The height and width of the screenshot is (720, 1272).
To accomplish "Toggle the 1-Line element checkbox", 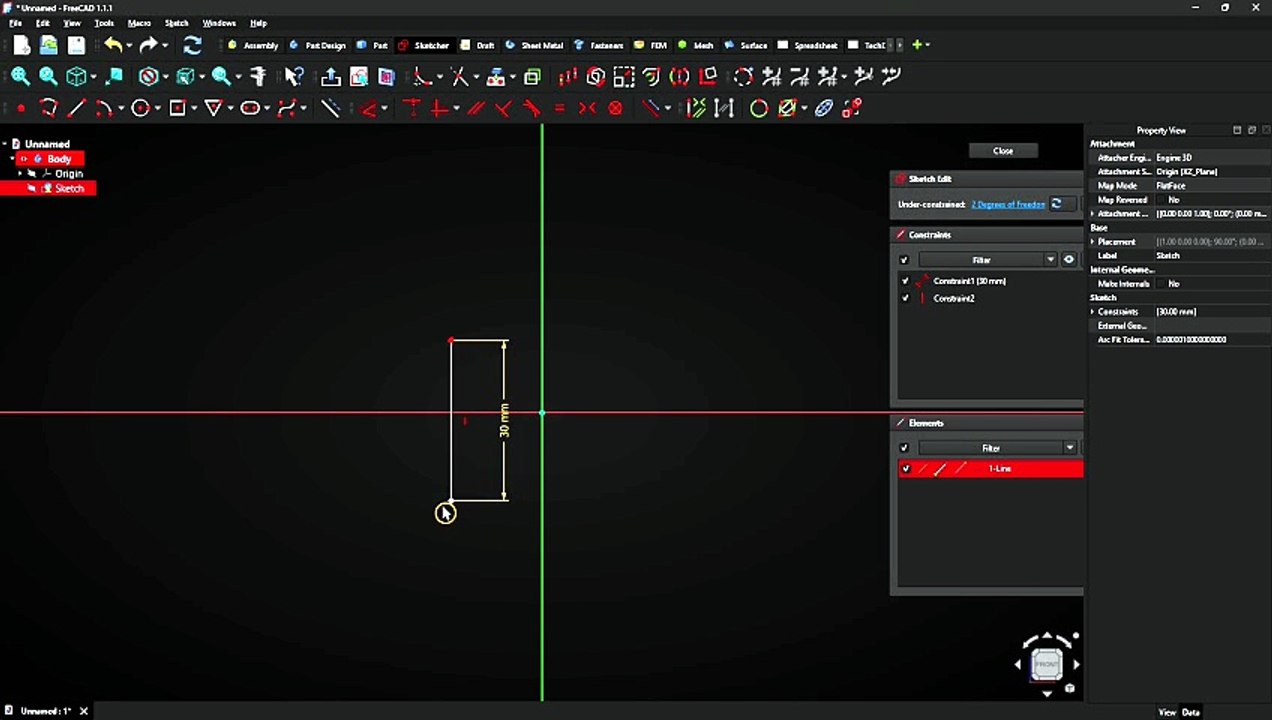I will [x=905, y=468].
